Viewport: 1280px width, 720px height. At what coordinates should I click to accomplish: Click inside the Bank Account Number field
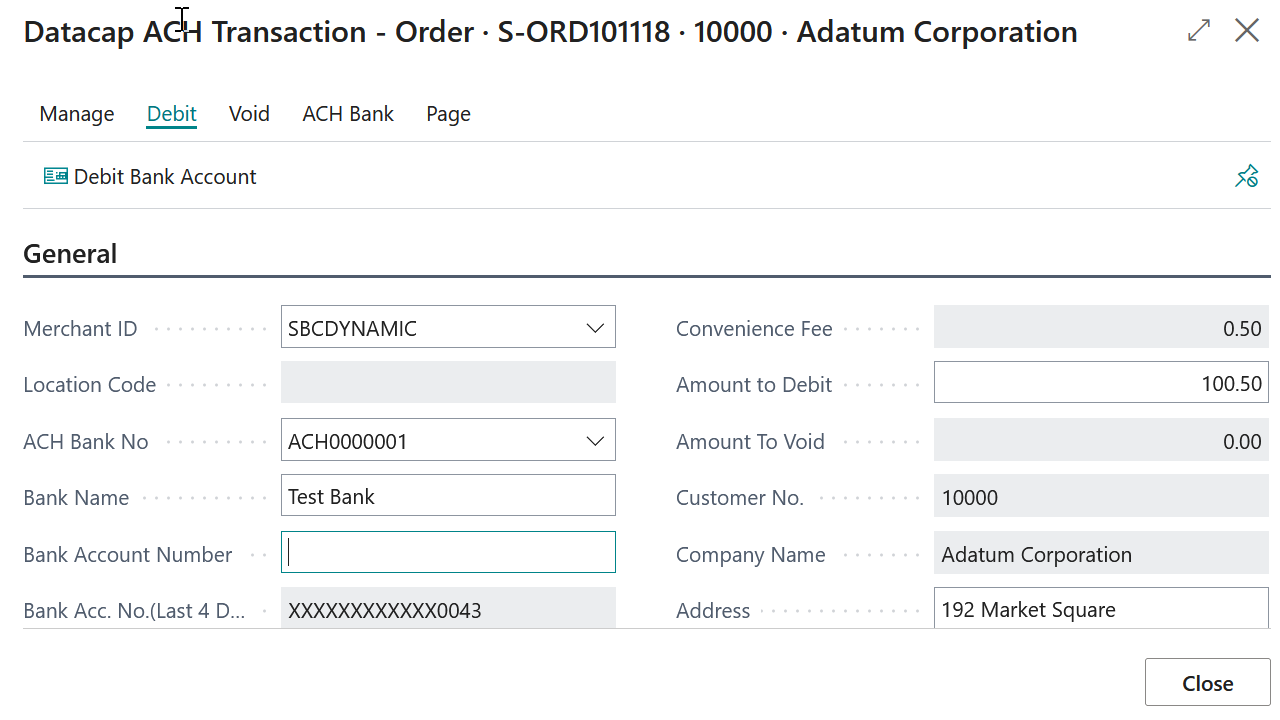tap(448, 551)
